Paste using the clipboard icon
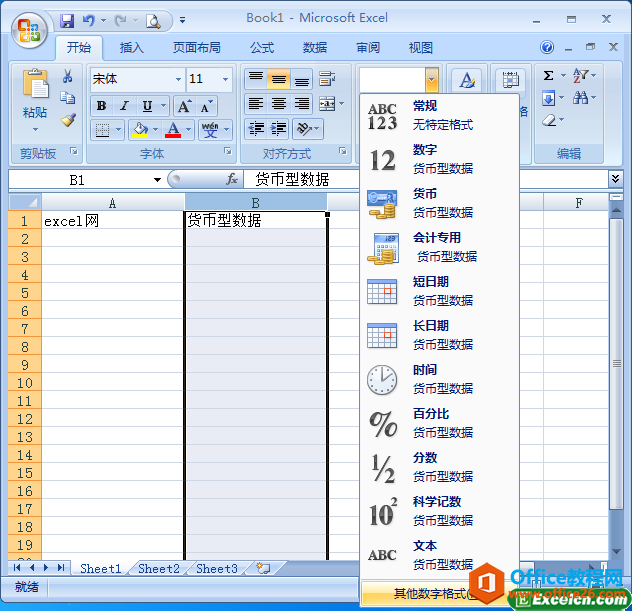This screenshot has height=611, width=632. click(x=35, y=83)
